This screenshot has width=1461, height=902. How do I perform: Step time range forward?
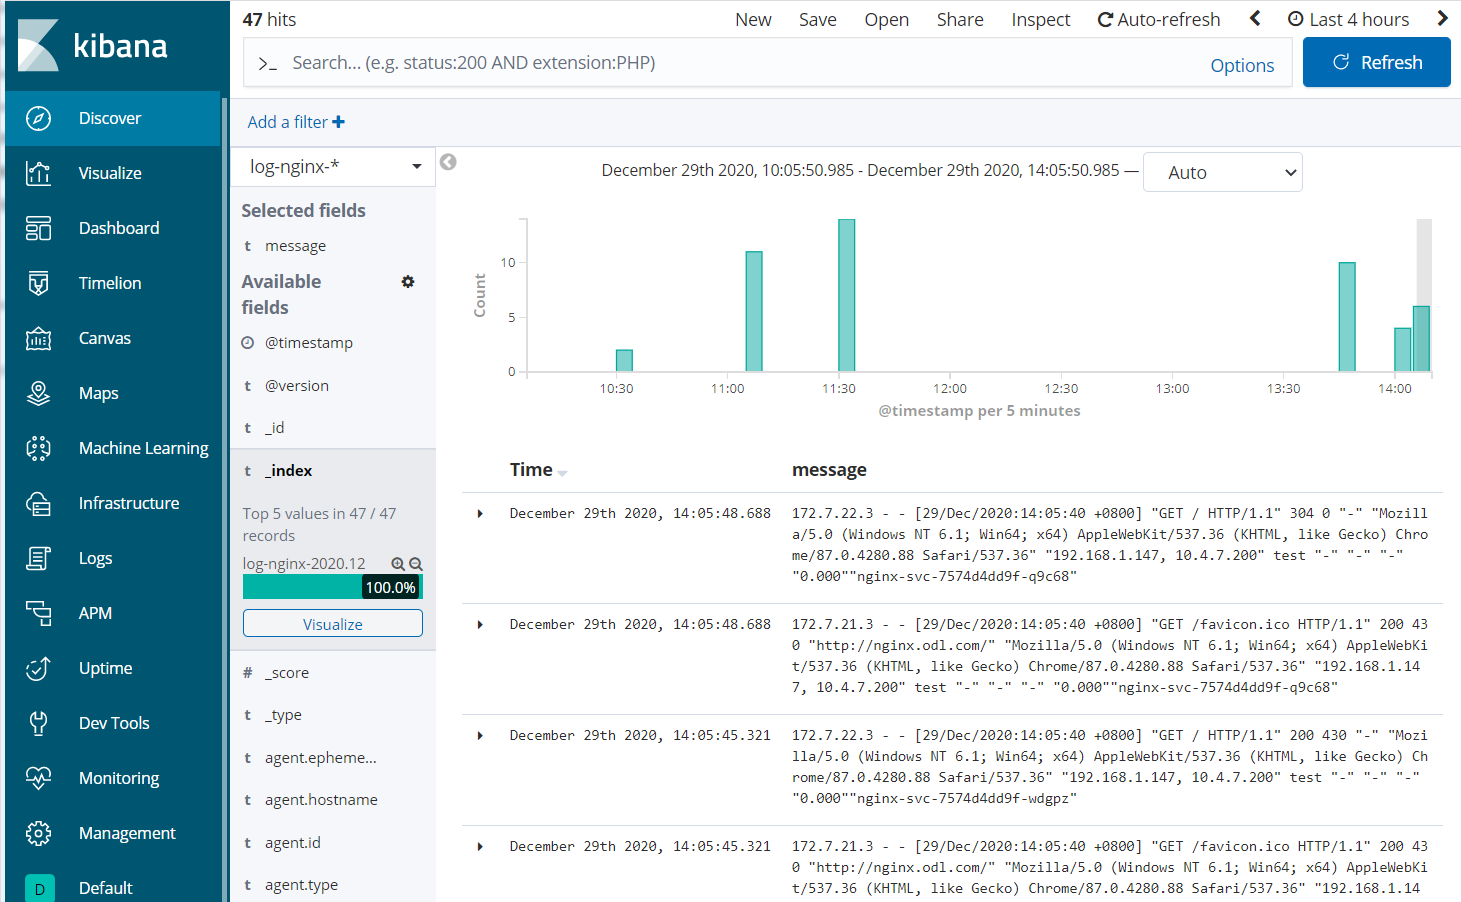click(1442, 18)
